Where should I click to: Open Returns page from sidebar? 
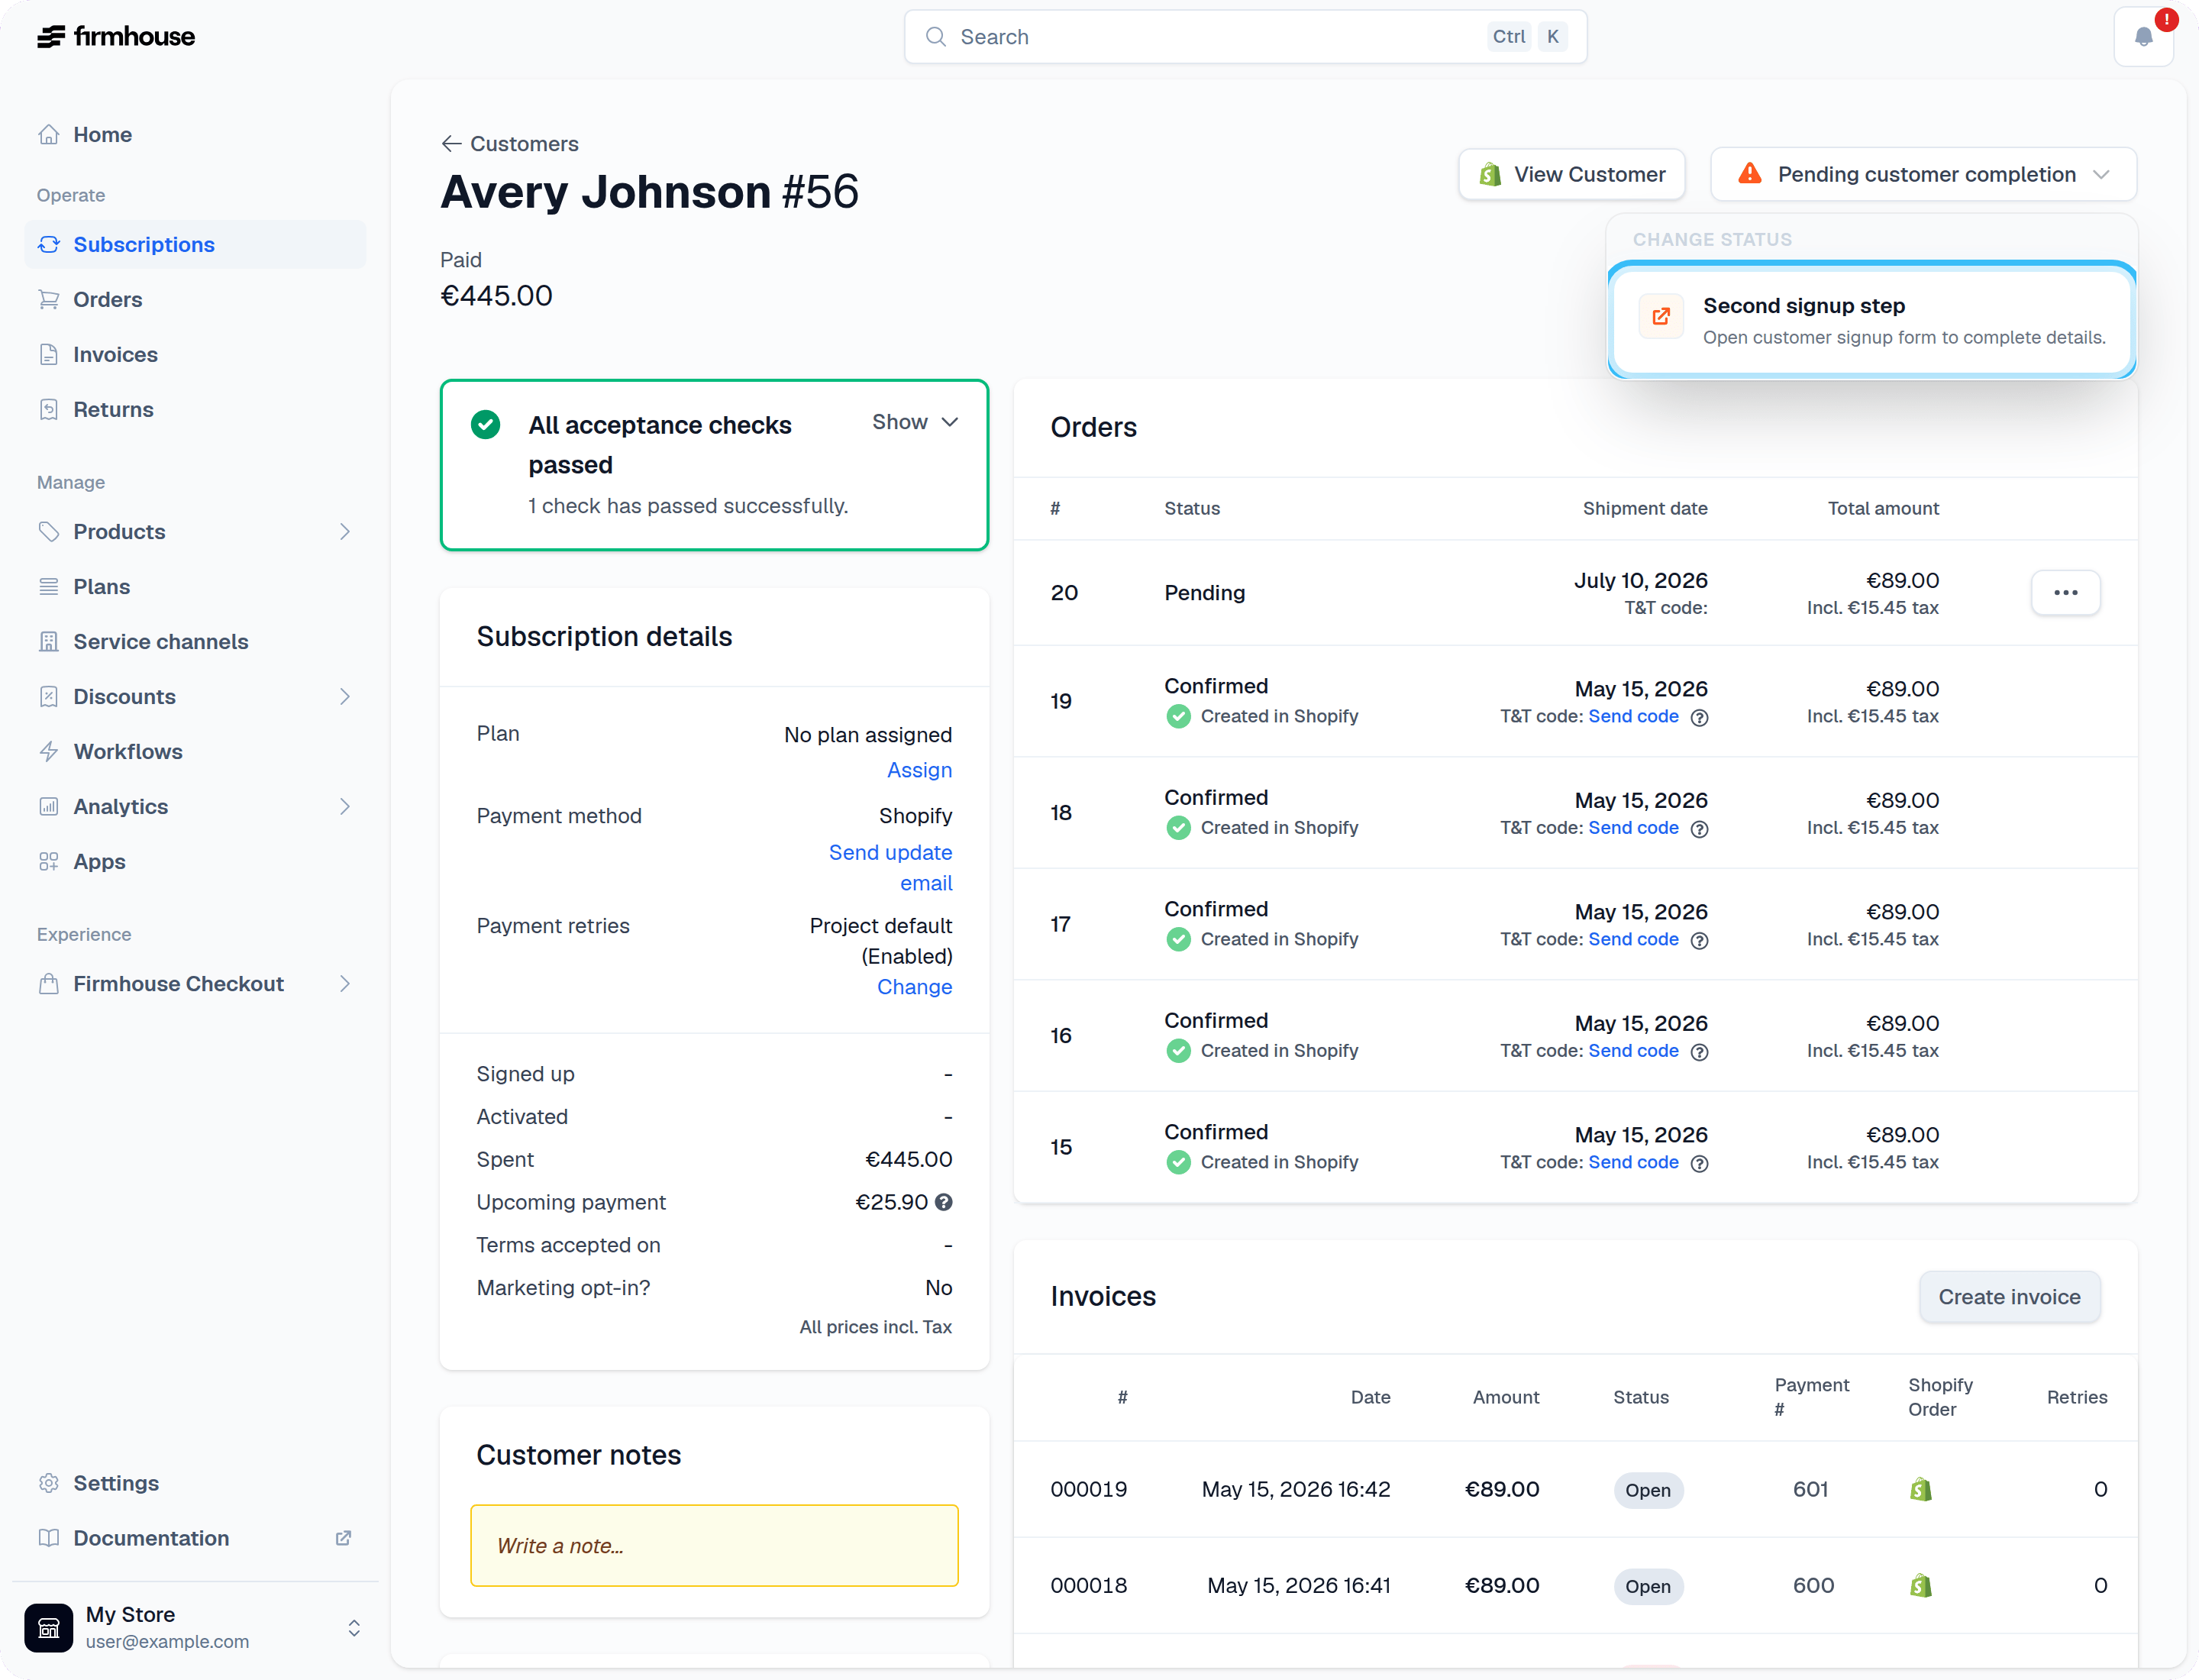coord(195,410)
